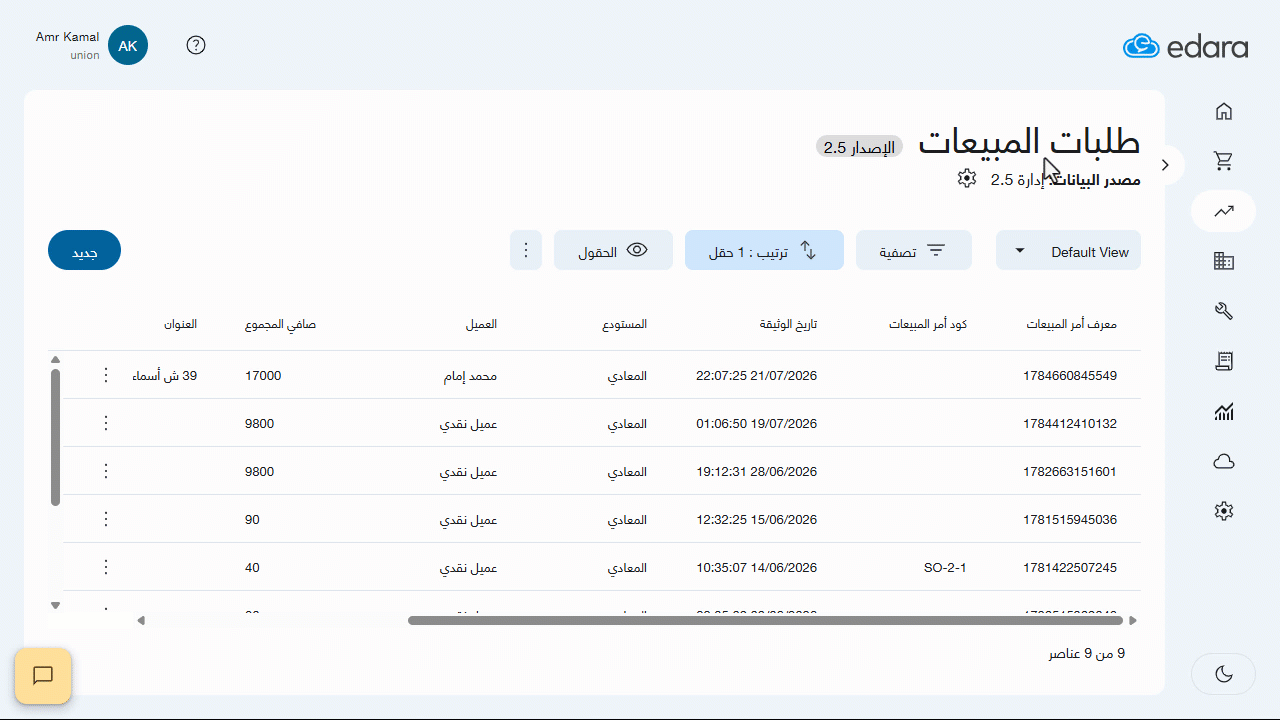The height and width of the screenshot is (720, 1280).
Task: Click the horizontal table scrollbar
Action: [766, 620]
